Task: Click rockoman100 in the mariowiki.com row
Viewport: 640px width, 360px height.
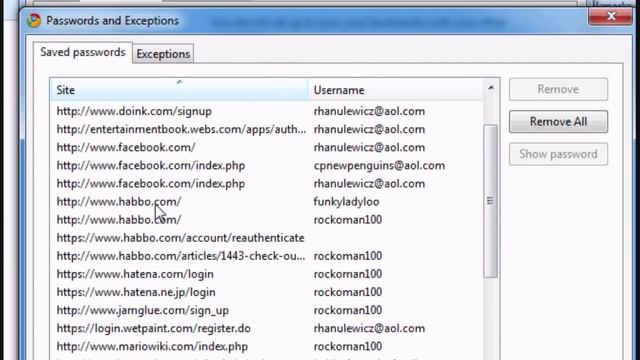Action: (x=348, y=347)
